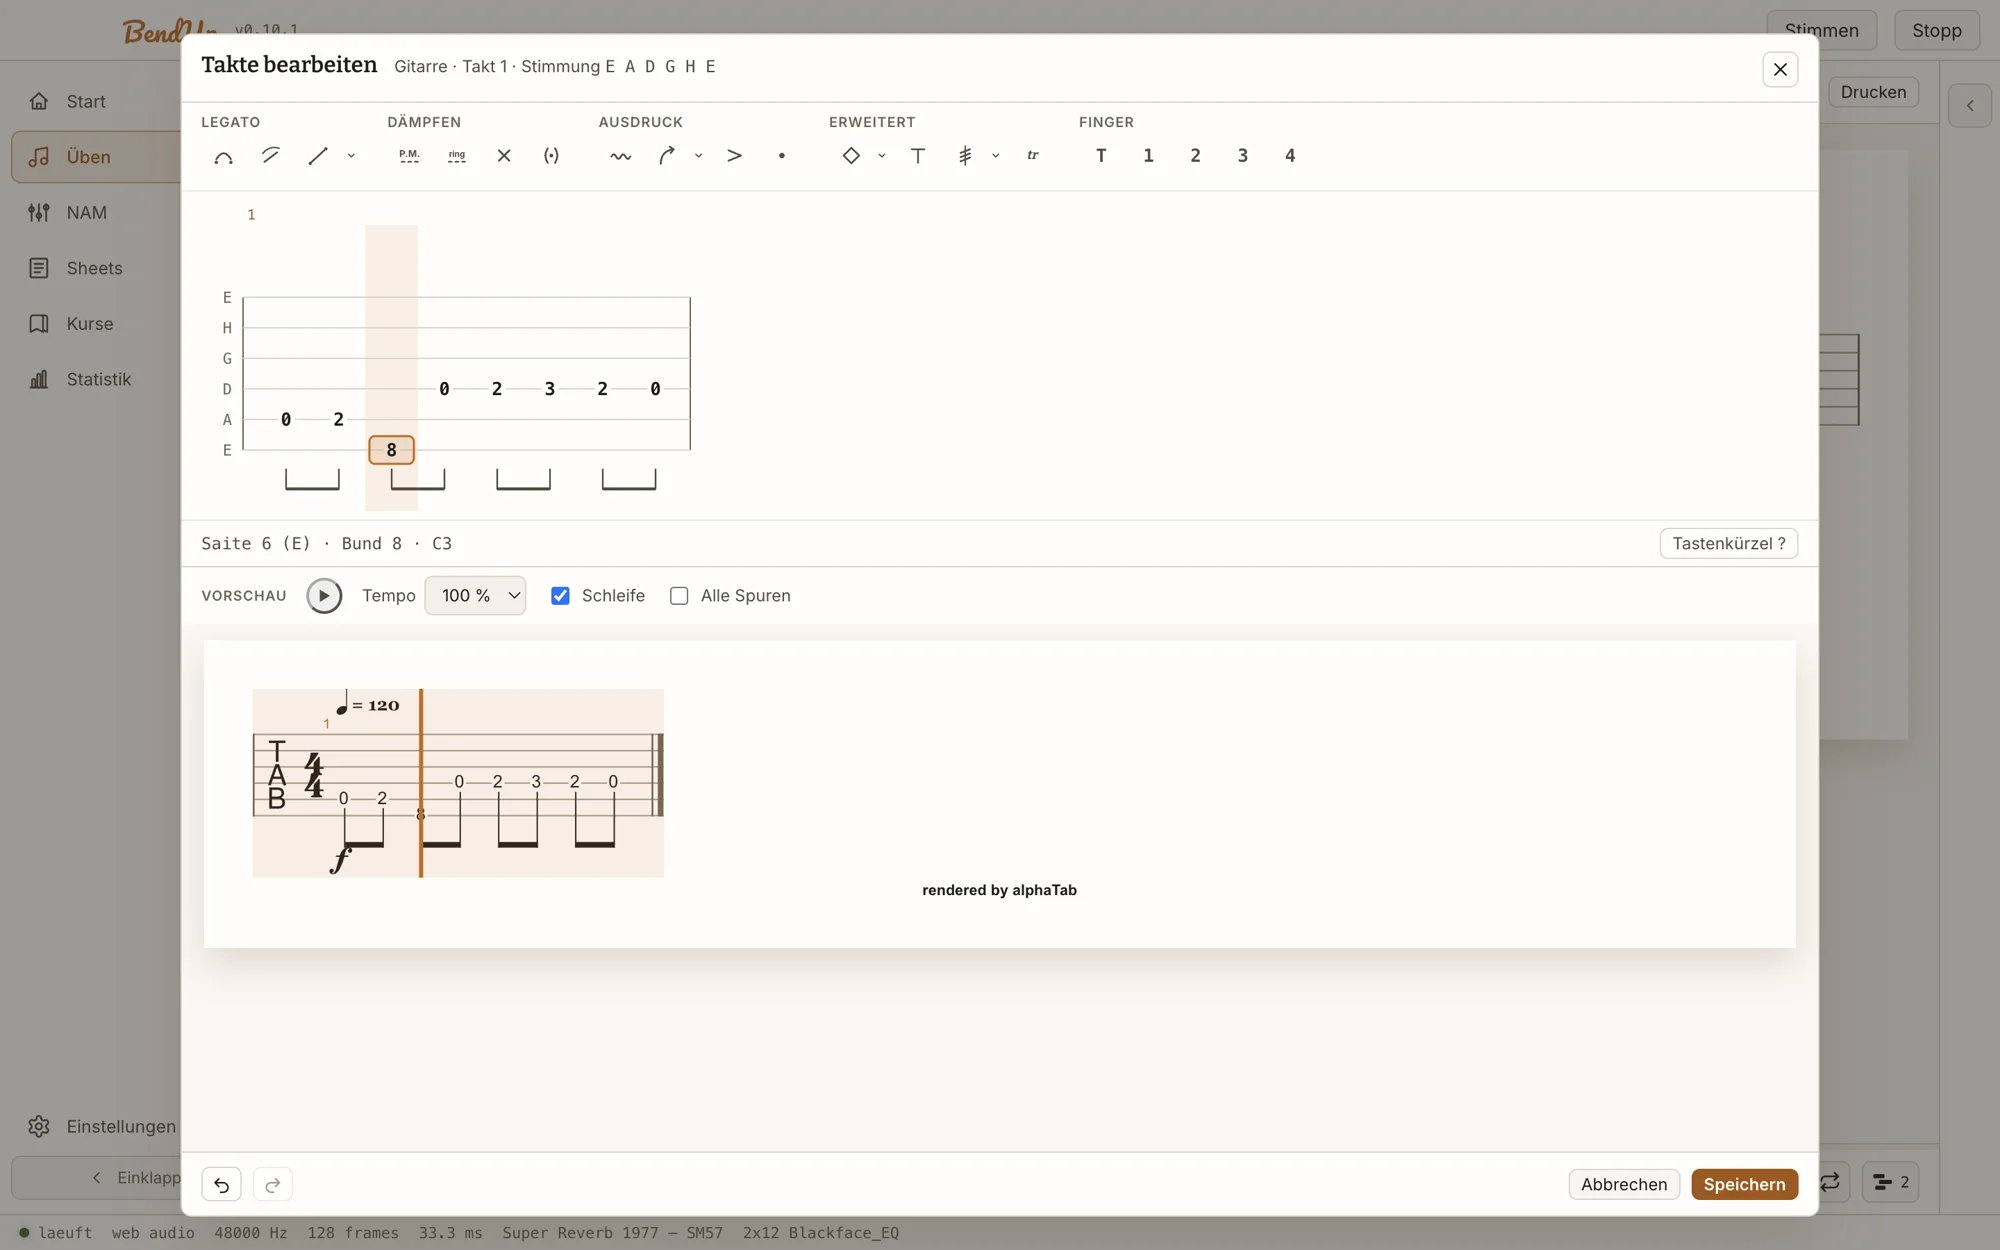Collapse the right panel chevron

(x=1970, y=105)
